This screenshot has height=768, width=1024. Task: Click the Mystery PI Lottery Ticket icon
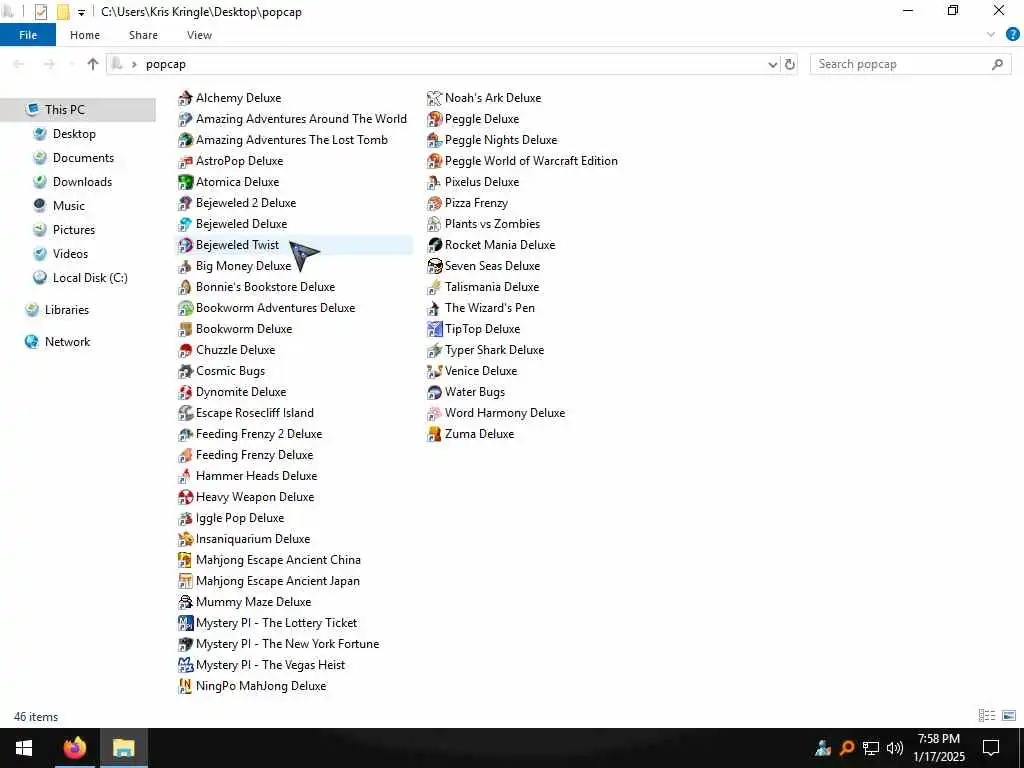[185, 623]
